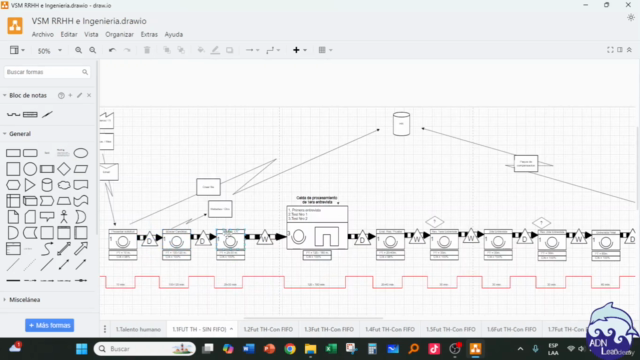
Task: Open the table insert dropdown
Action: pos(325,50)
